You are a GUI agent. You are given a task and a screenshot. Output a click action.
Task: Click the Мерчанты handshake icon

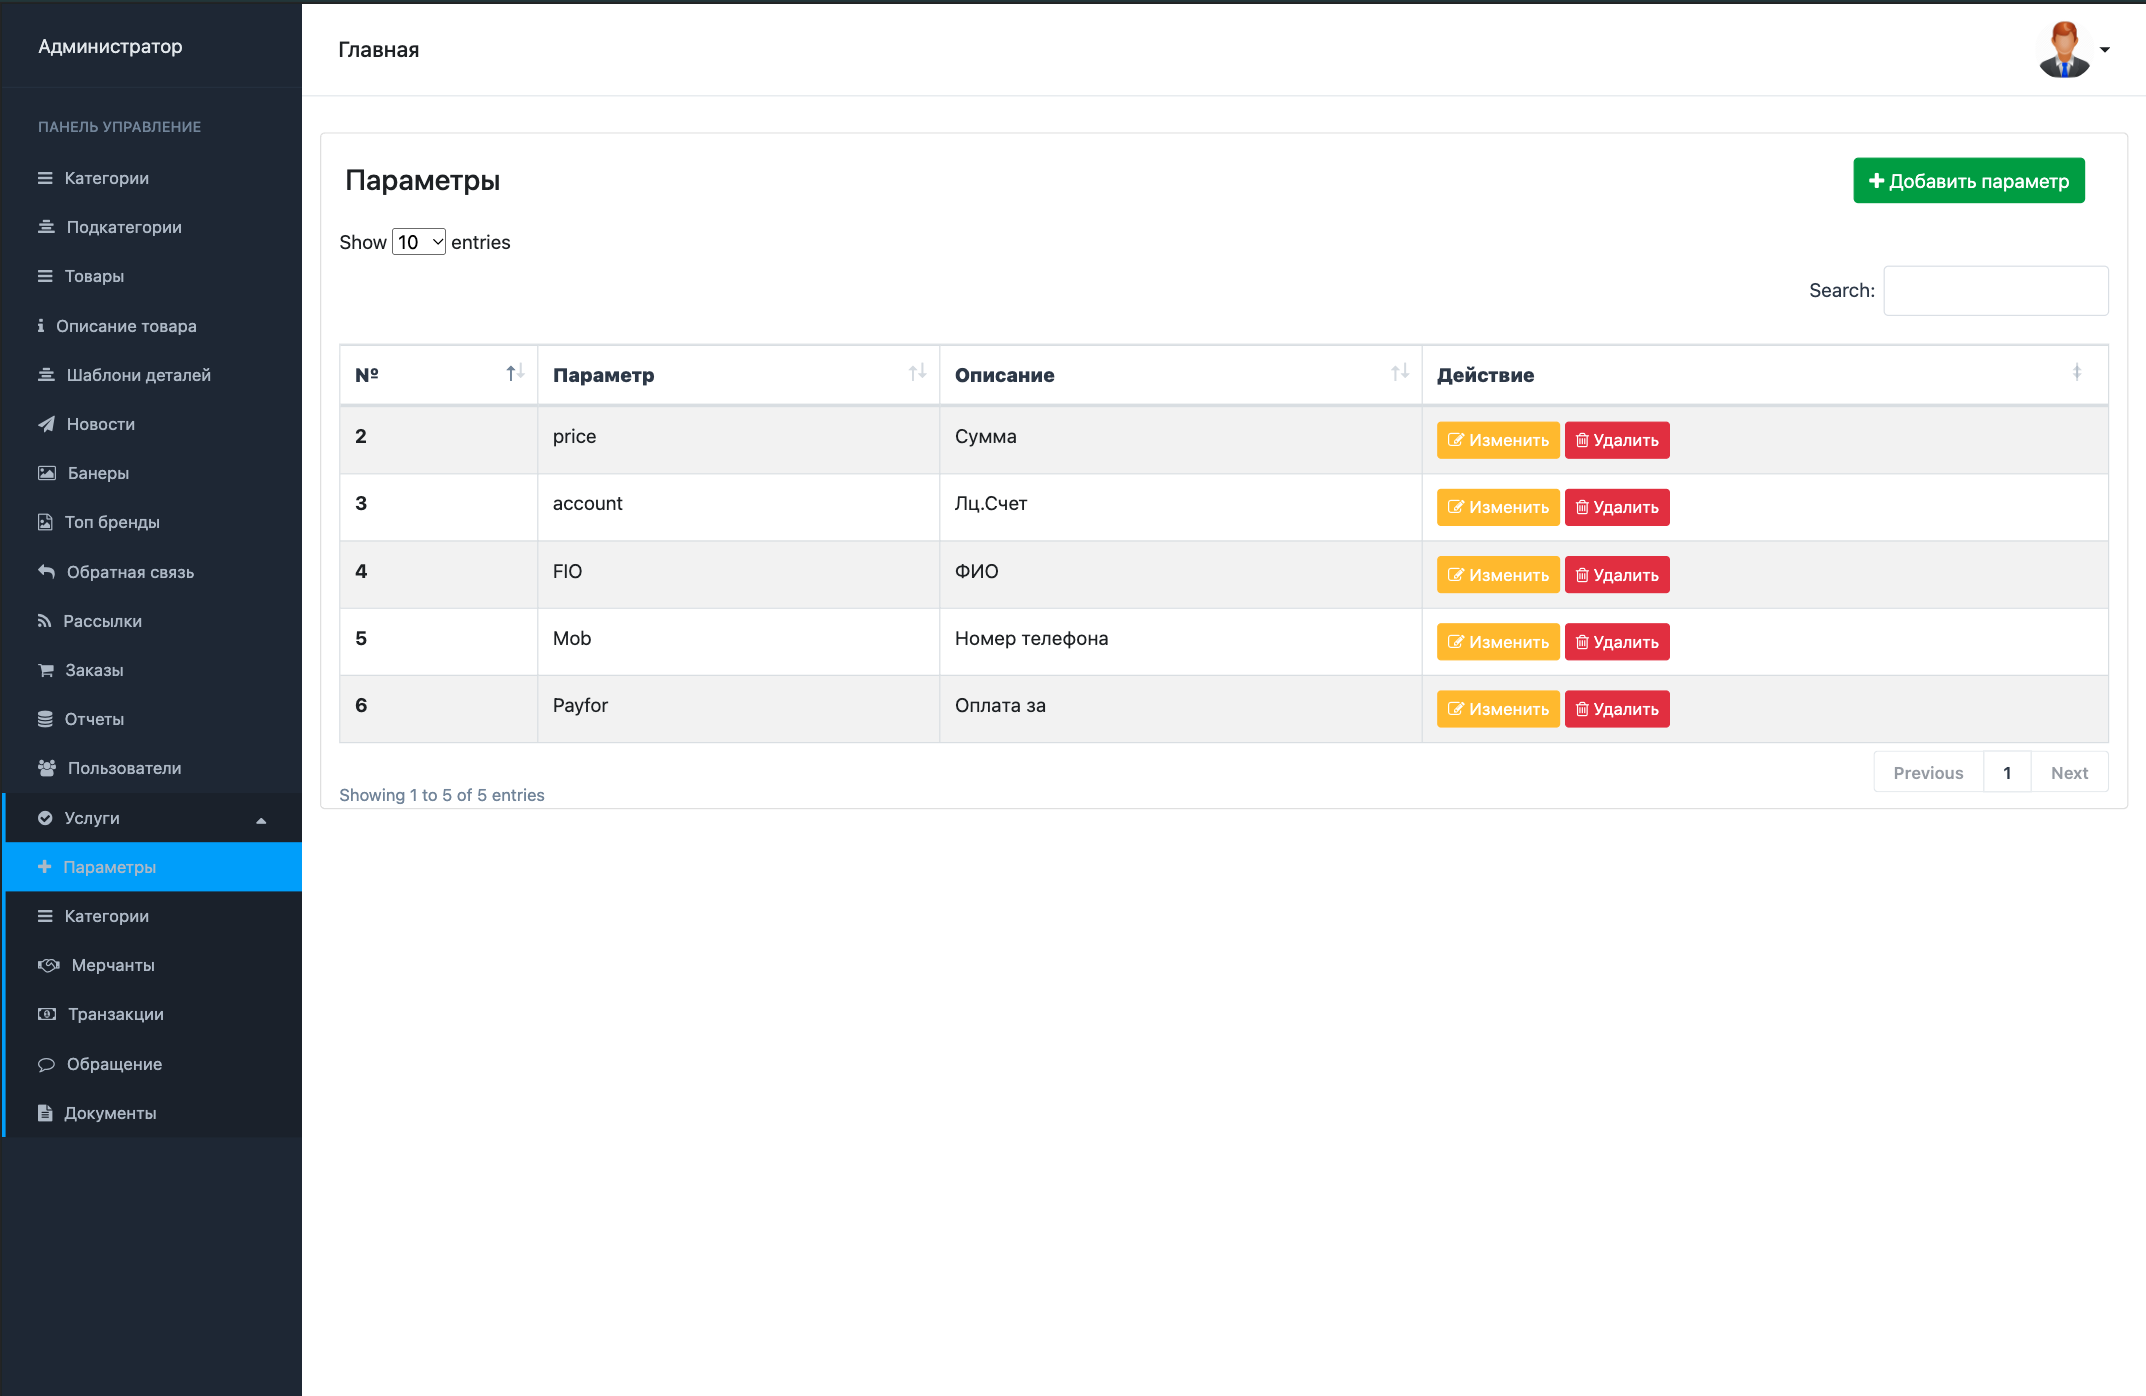point(49,965)
